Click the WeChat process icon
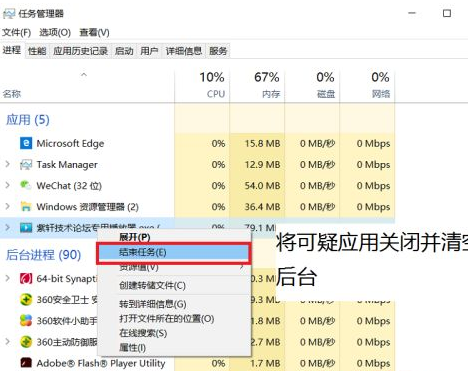The width and height of the screenshot is (468, 371). [x=26, y=186]
